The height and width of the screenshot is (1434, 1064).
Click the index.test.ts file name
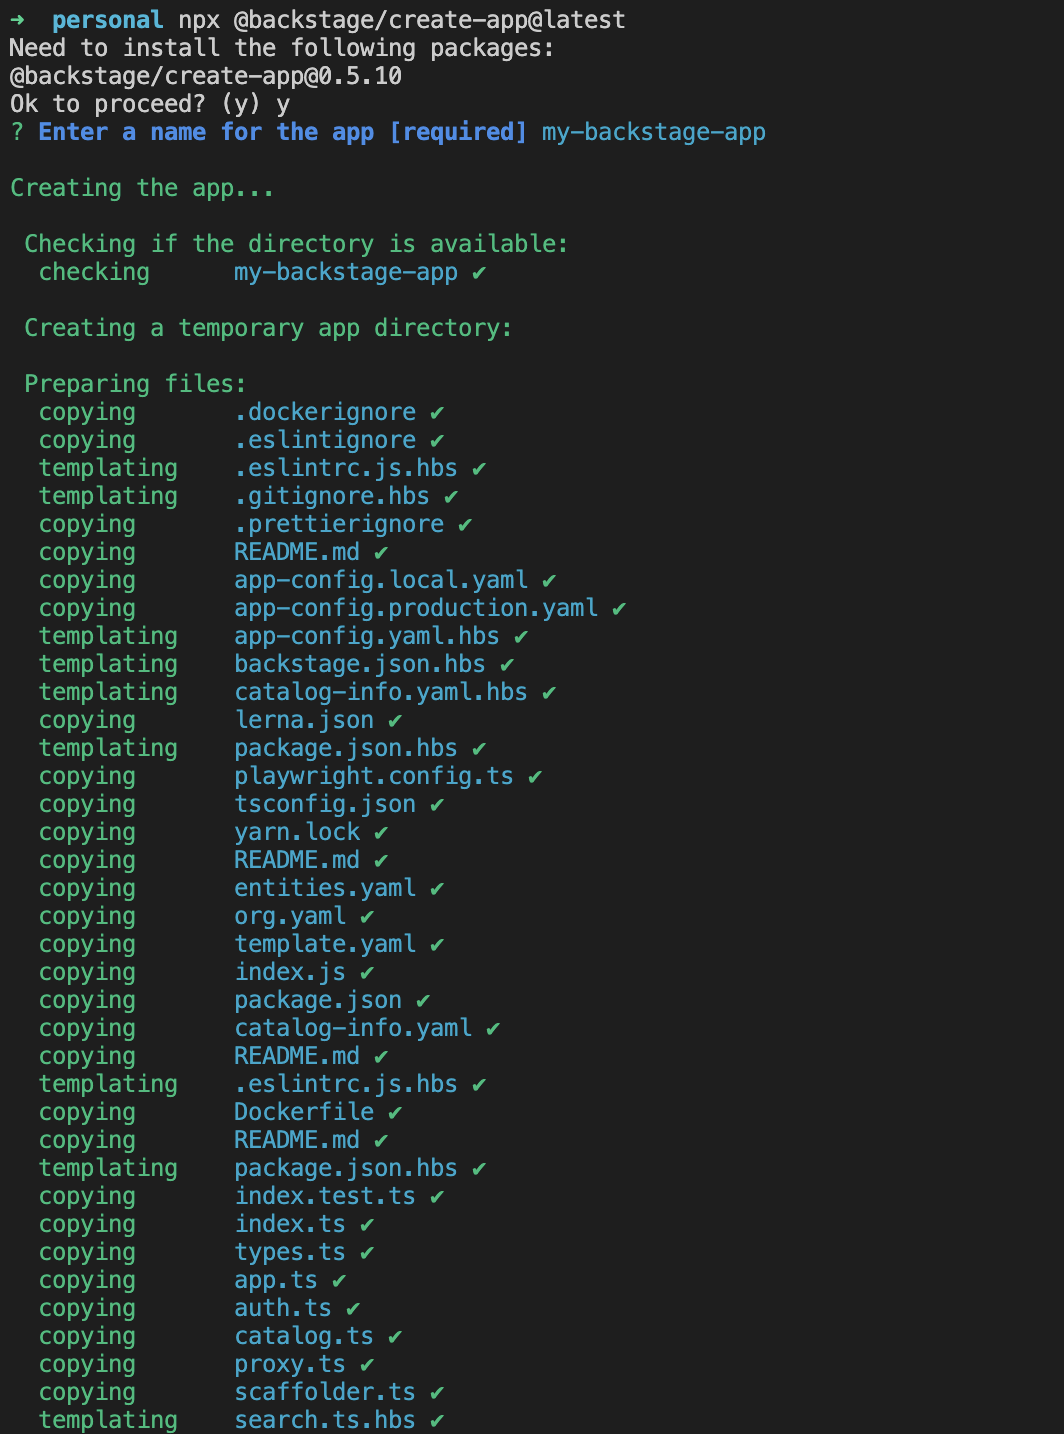tap(325, 1196)
